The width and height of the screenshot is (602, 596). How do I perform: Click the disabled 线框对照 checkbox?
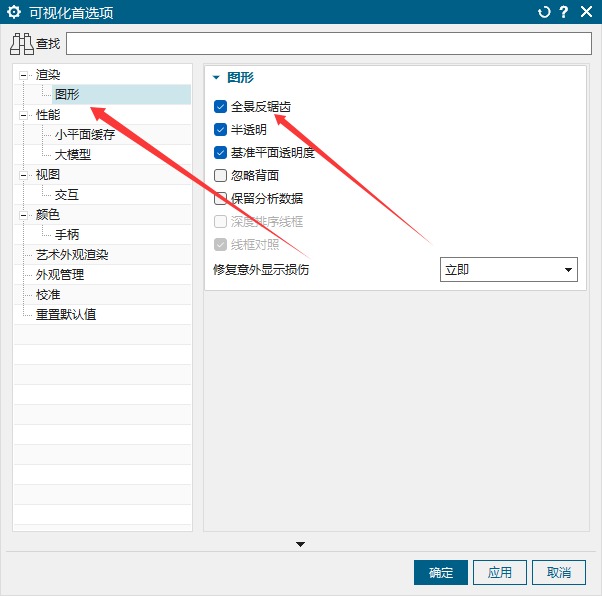[220, 245]
